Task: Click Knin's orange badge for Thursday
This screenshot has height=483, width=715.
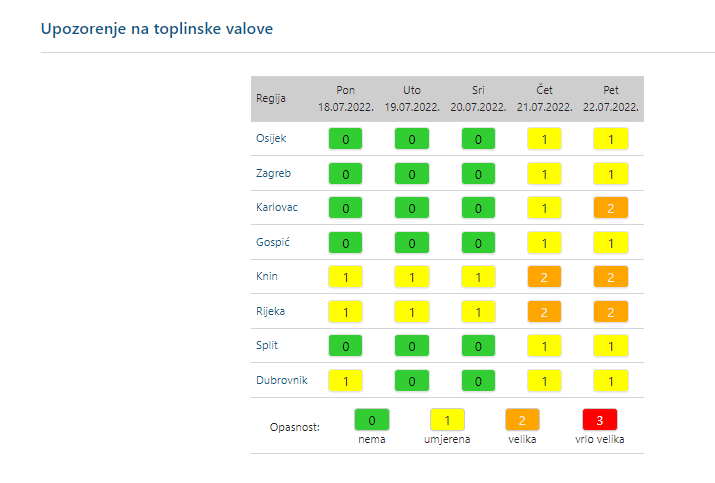Action: (544, 277)
